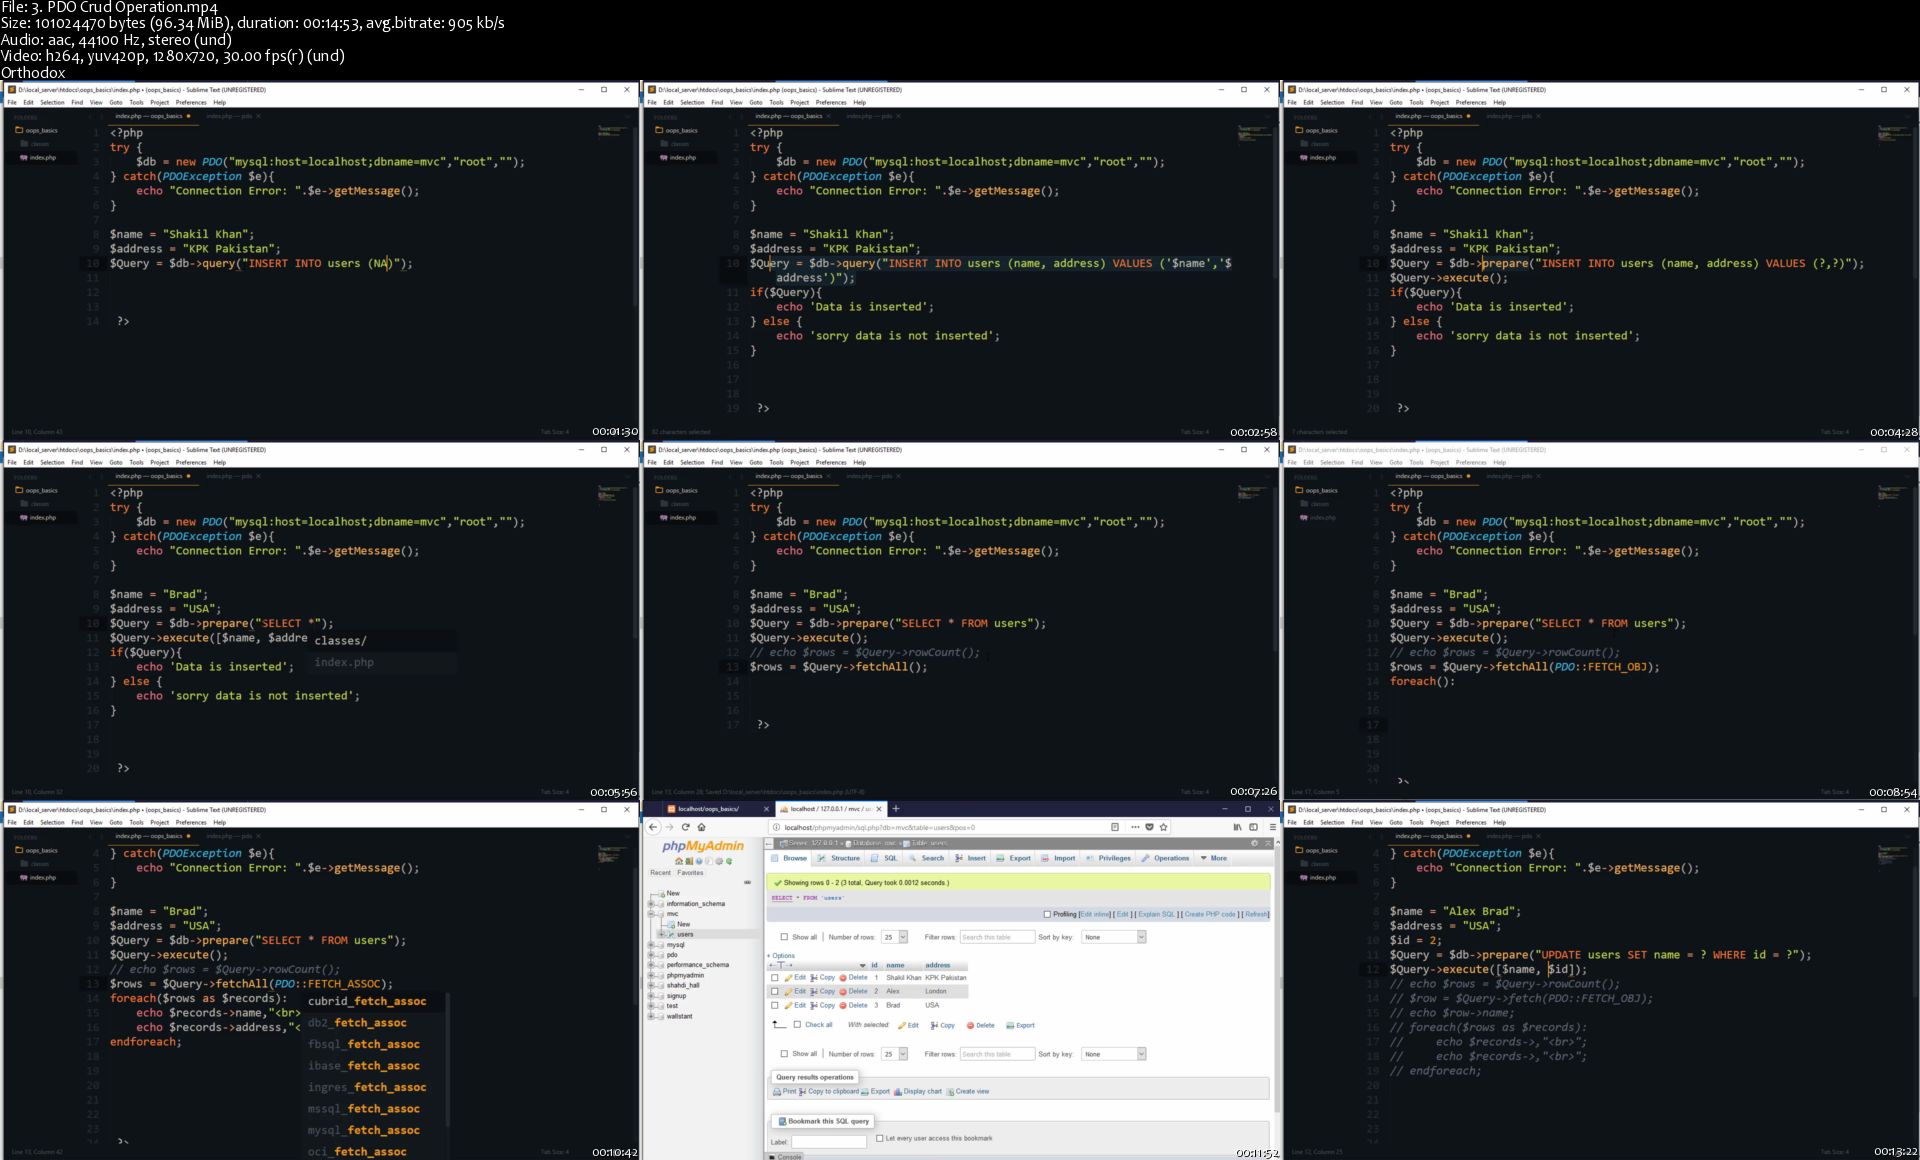Click the Edit inline link
Image resolution: width=1920 pixels, height=1160 pixels.
point(1095,914)
